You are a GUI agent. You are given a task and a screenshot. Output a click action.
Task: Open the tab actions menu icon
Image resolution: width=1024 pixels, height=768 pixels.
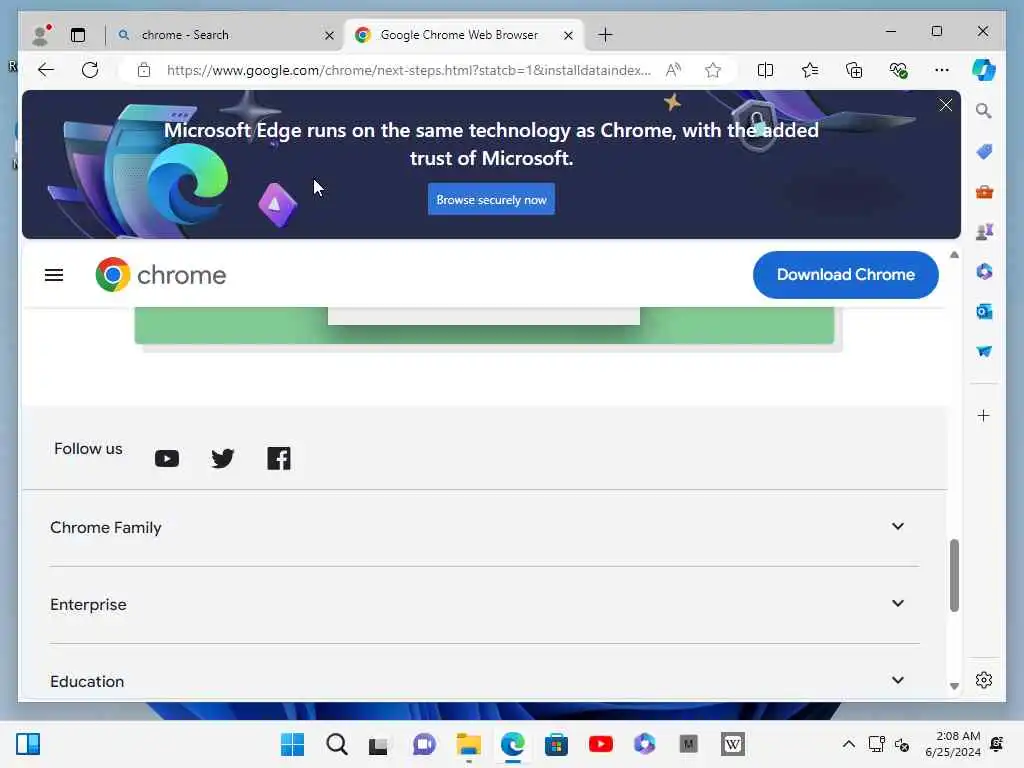point(78,35)
